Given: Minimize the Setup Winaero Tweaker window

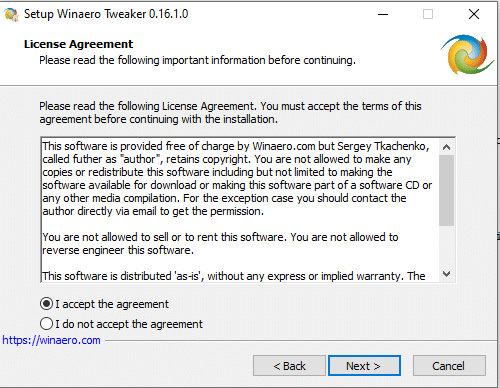Looking at the screenshot, I should tap(383, 14).
